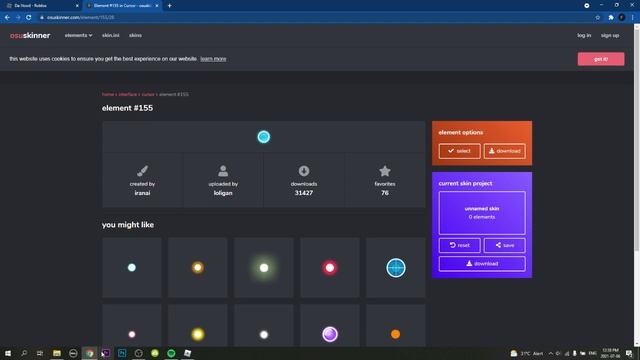This screenshot has width=640, height=360.
Task: Open the weather widget in taskbar
Action: click(x=527, y=353)
